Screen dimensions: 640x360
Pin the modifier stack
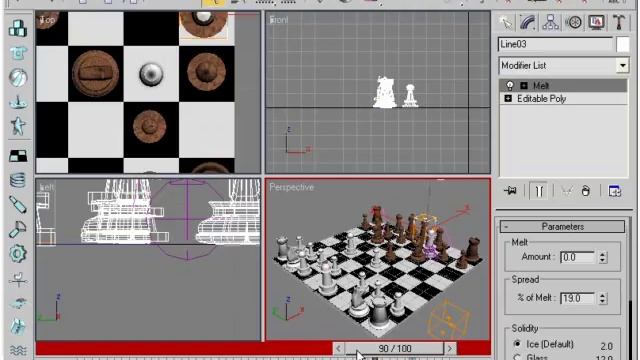click(510, 191)
